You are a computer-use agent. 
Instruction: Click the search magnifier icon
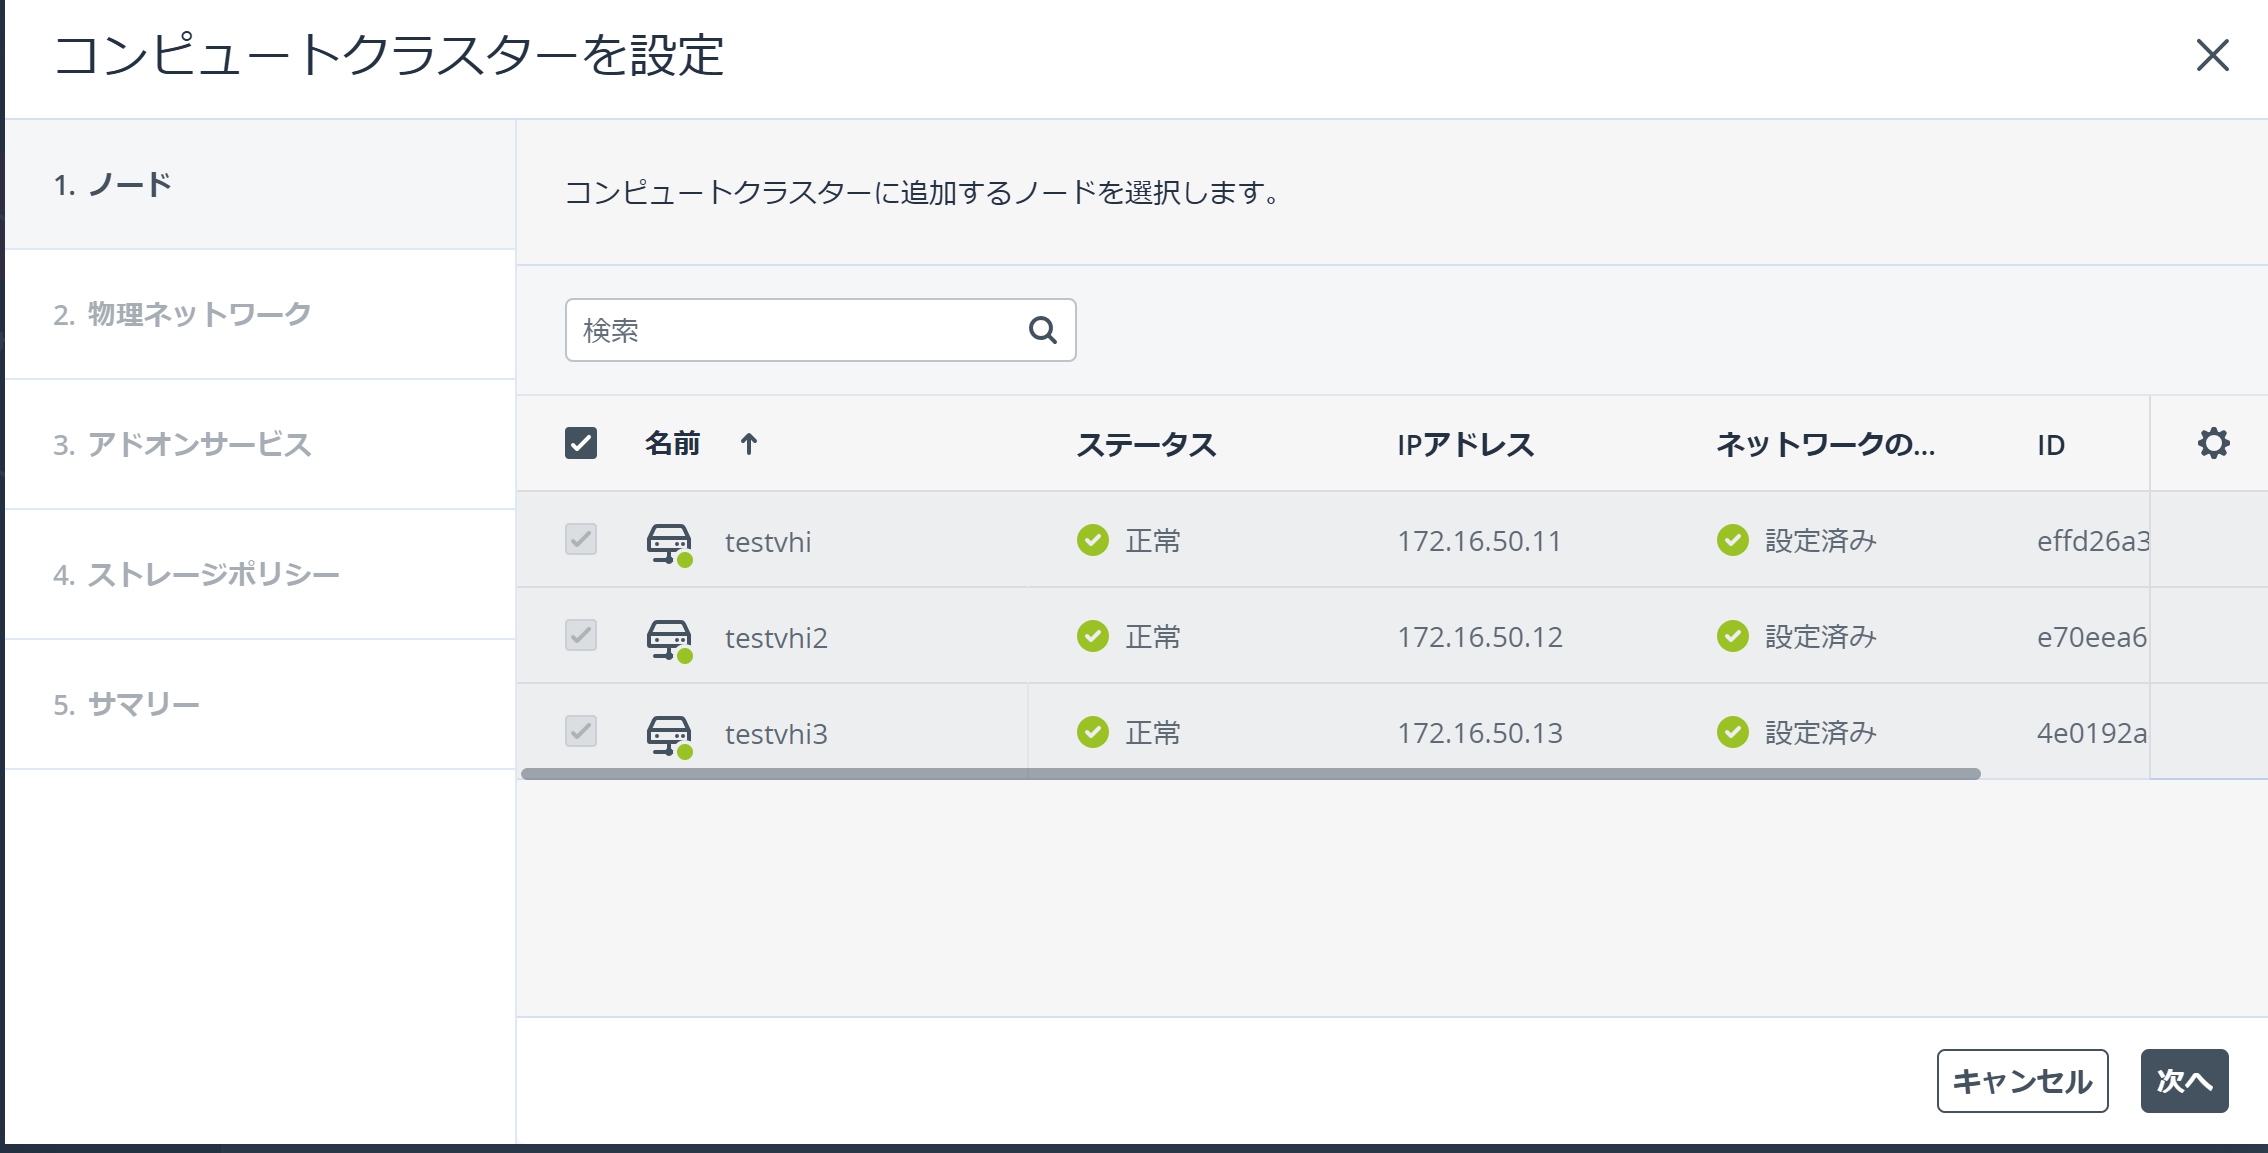[1042, 330]
